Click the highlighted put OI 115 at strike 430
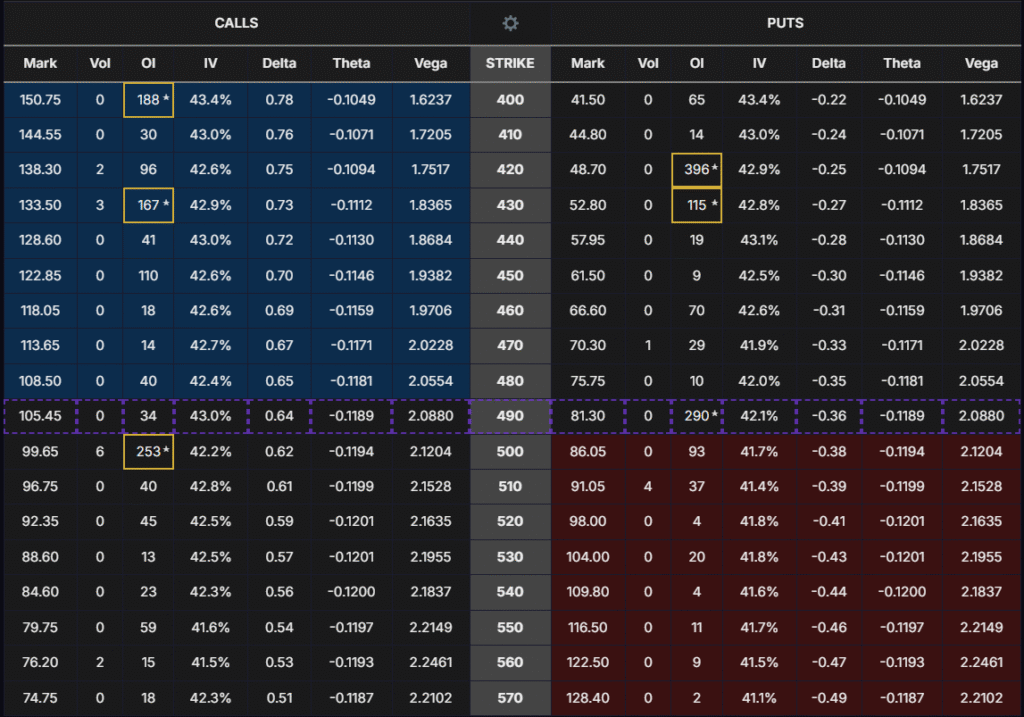The width and height of the screenshot is (1024, 717). 697,205
